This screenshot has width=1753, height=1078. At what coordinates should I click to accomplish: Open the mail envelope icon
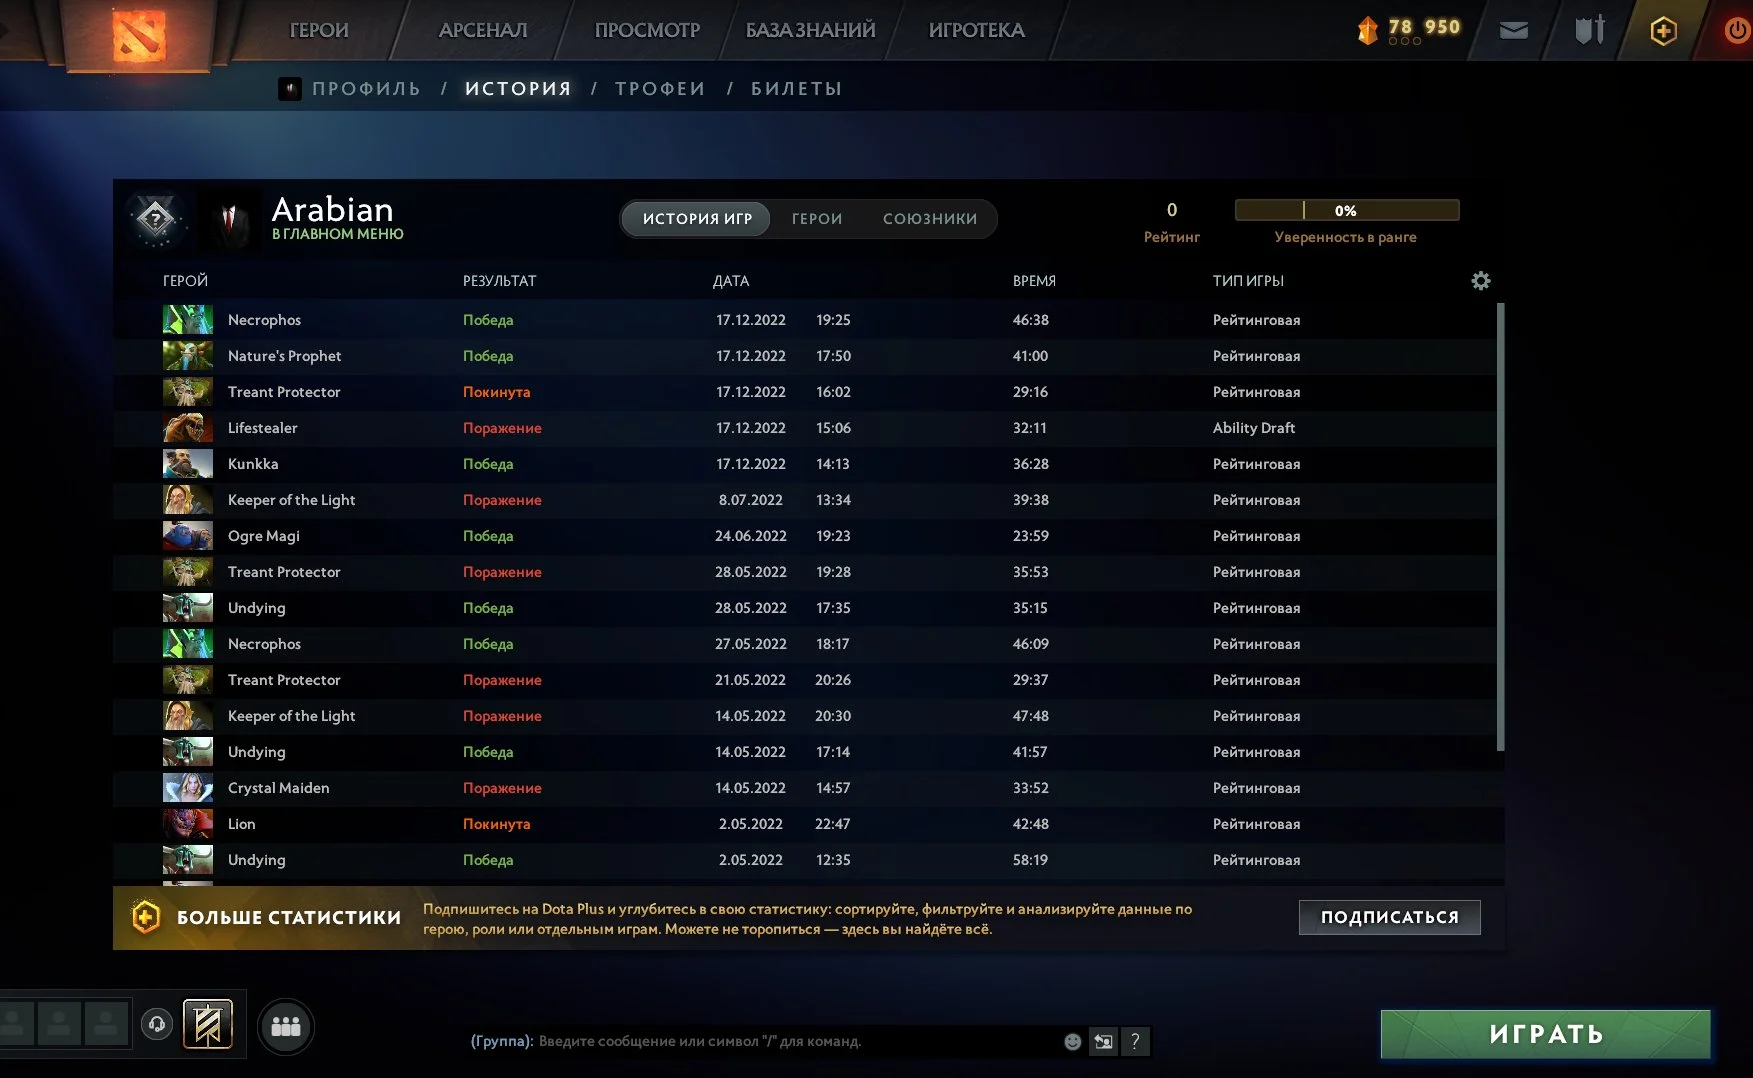1514,31
